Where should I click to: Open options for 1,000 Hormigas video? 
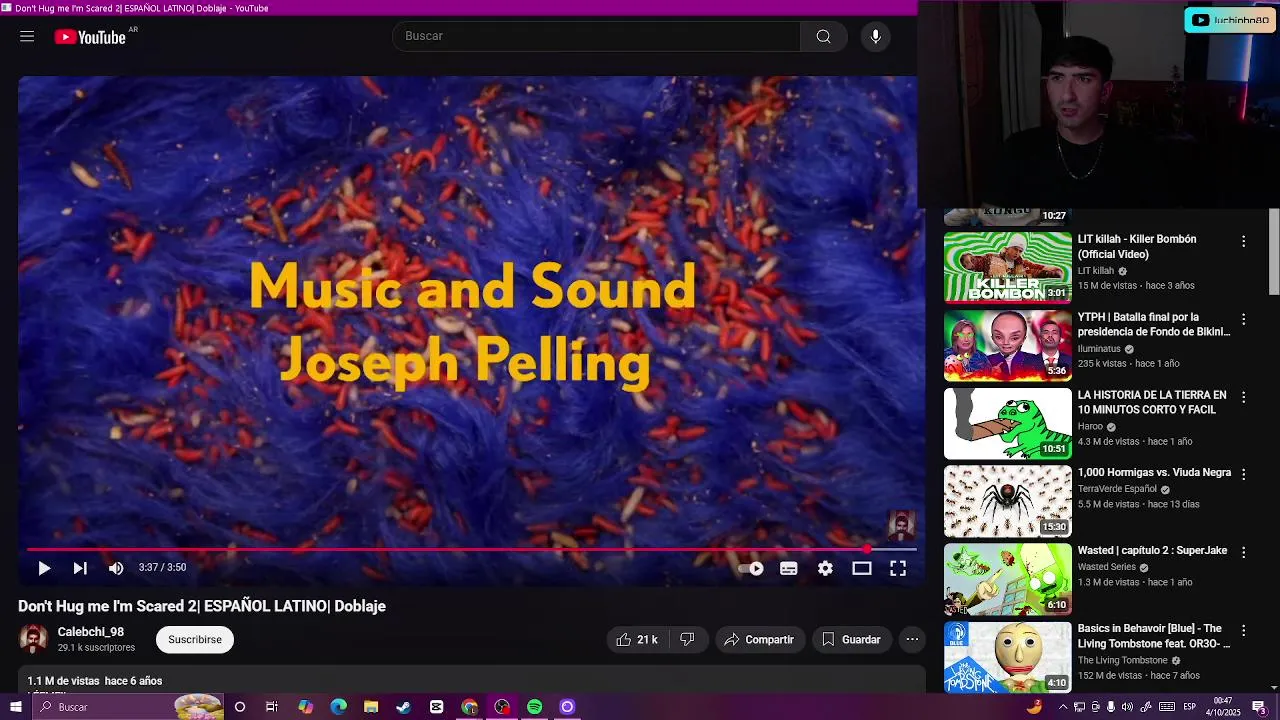point(1243,474)
